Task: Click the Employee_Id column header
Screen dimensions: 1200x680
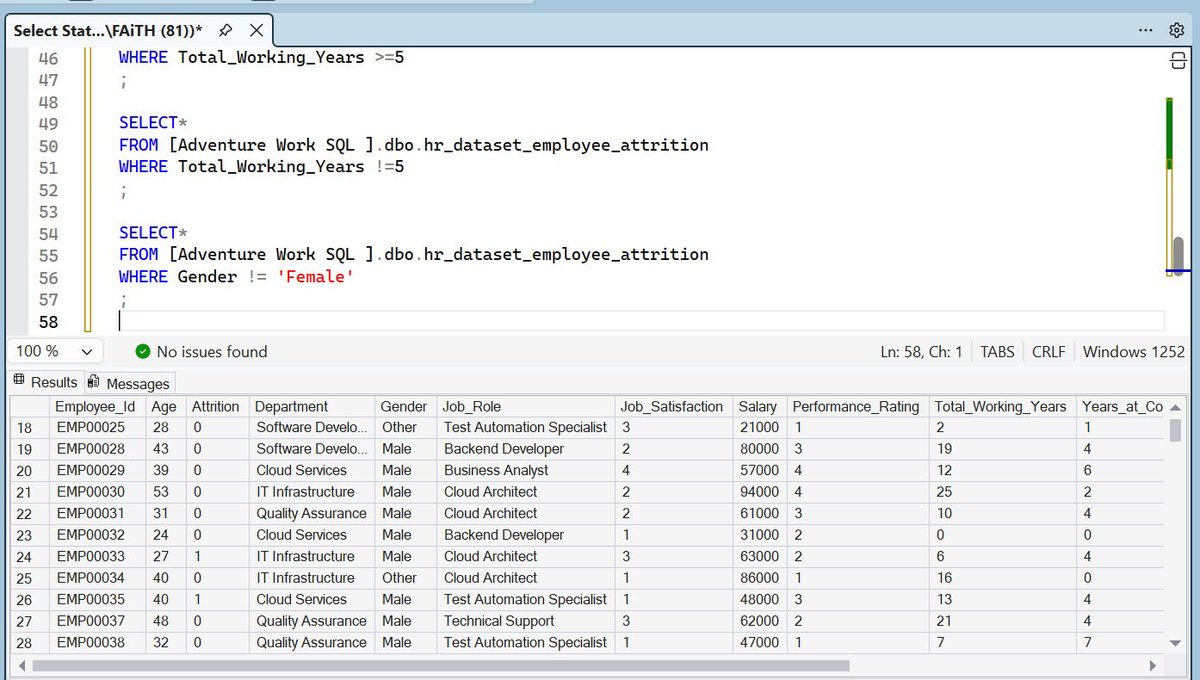Action: click(x=97, y=406)
